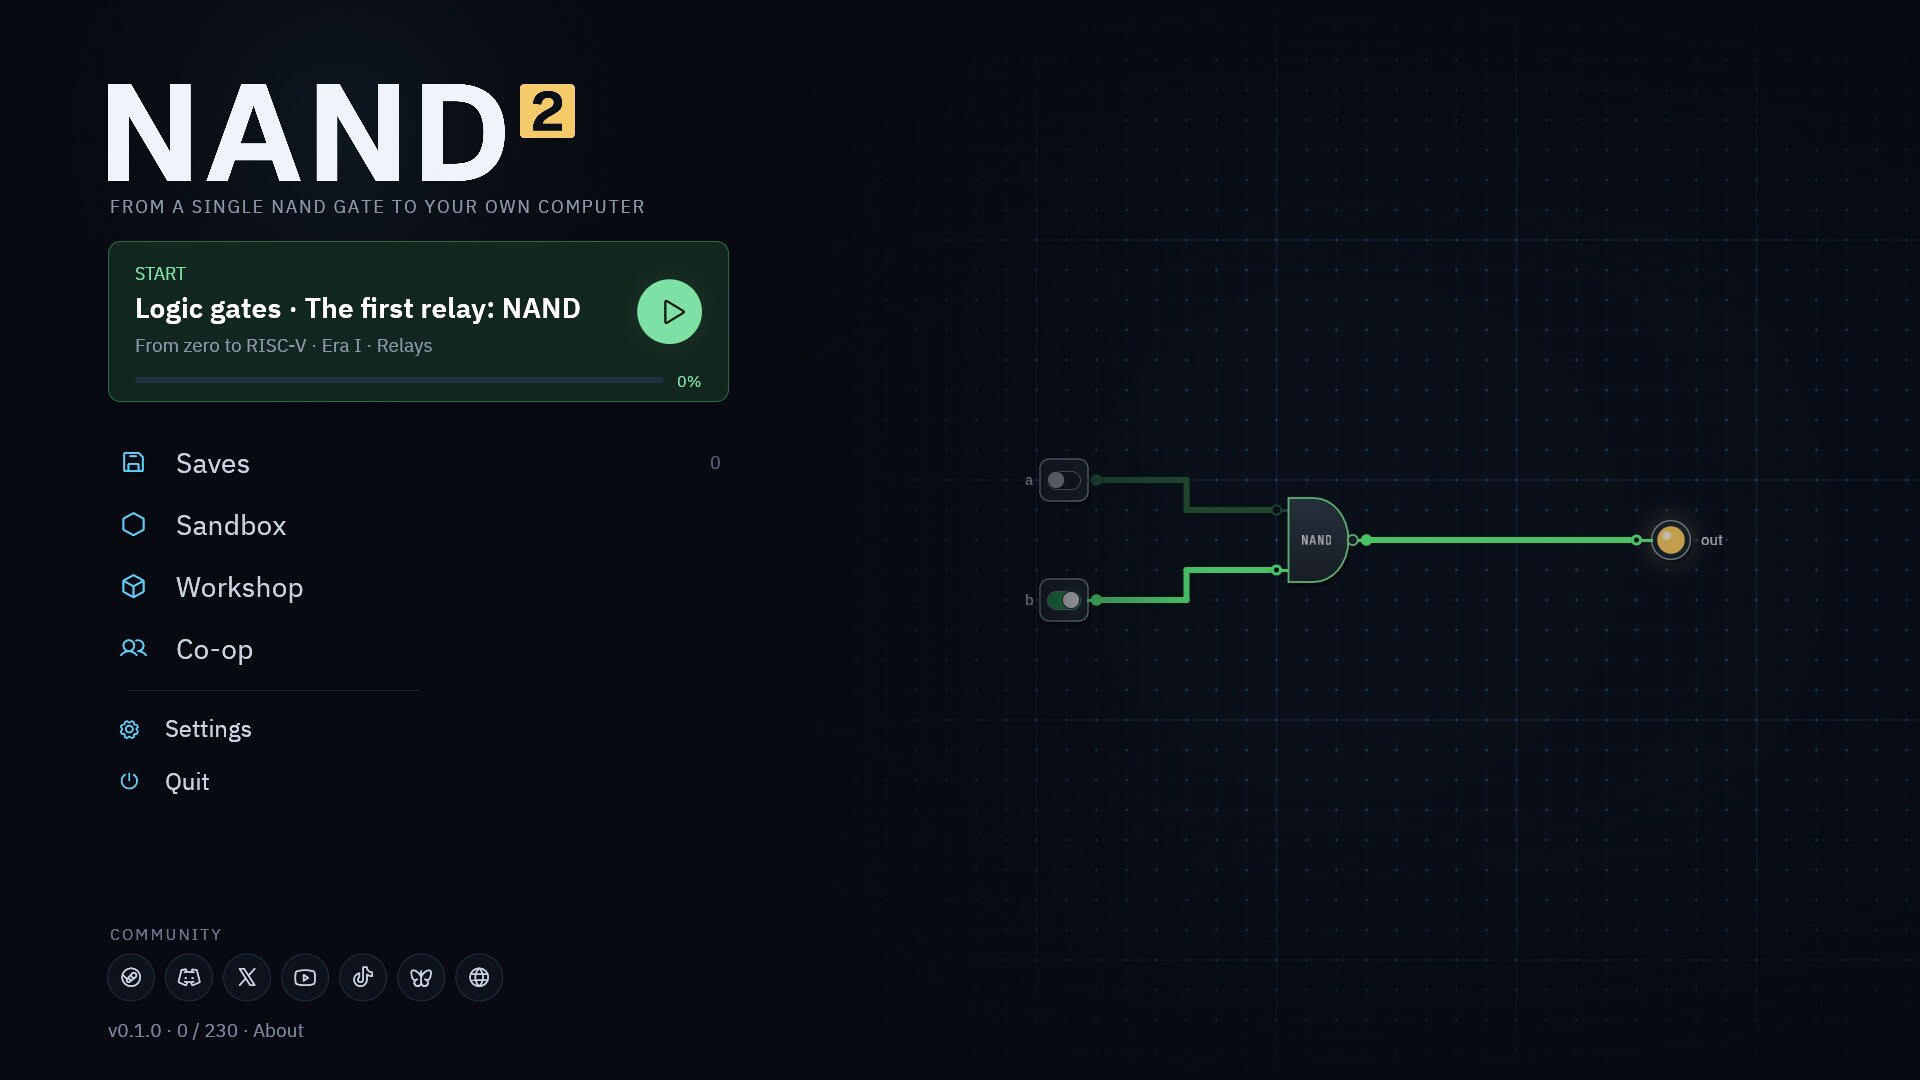Open the TikTok community icon
The image size is (1920, 1080).
pos(363,977)
